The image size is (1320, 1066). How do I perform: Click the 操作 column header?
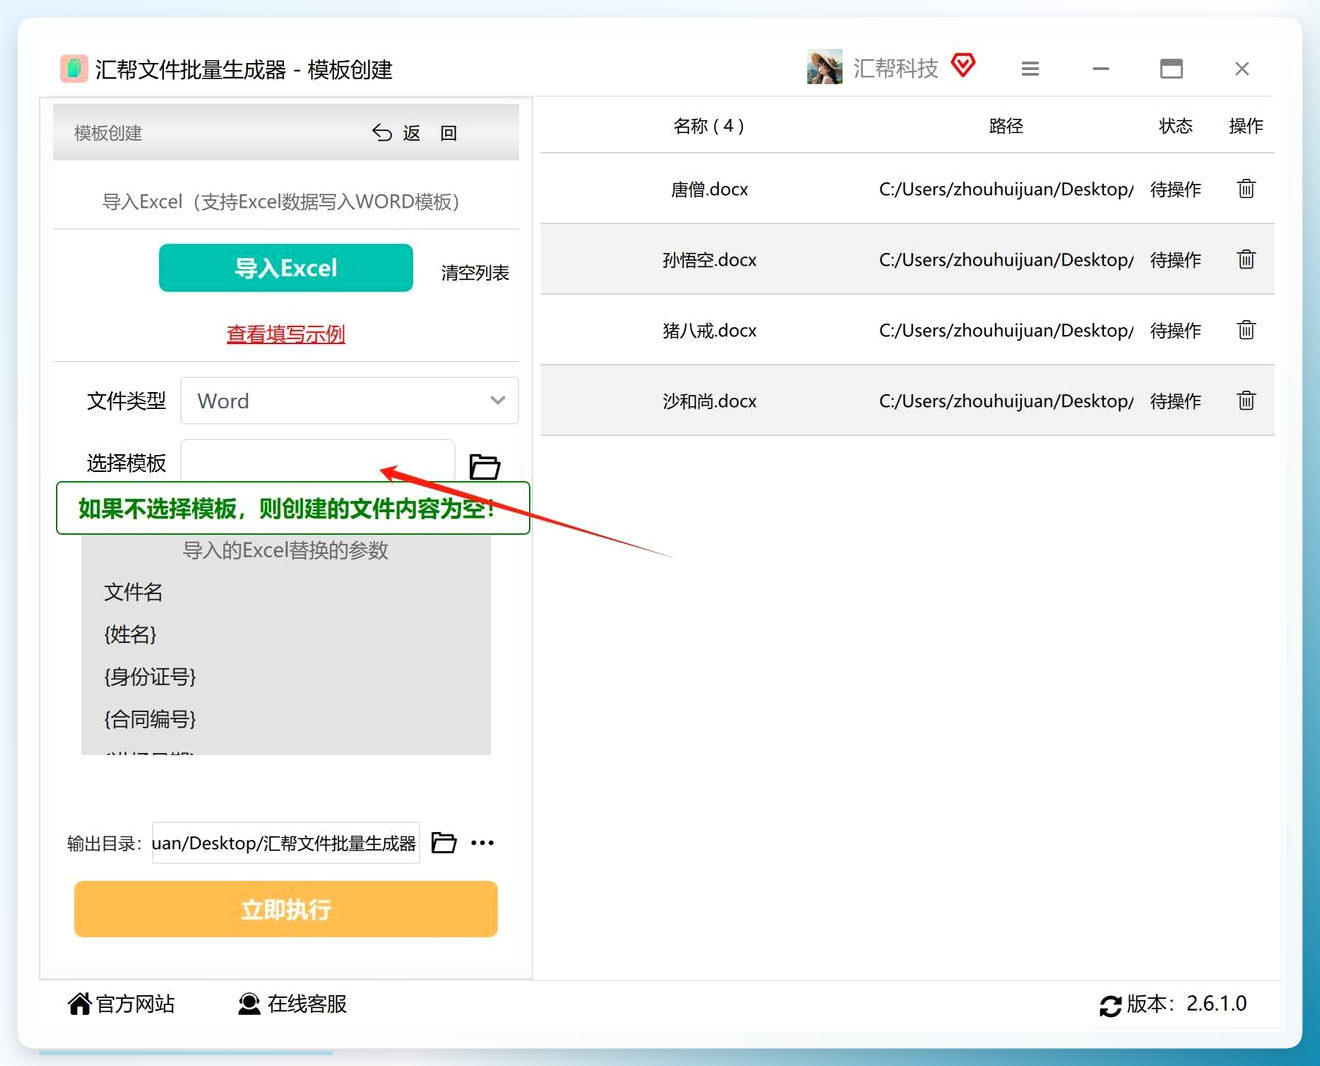point(1246,126)
